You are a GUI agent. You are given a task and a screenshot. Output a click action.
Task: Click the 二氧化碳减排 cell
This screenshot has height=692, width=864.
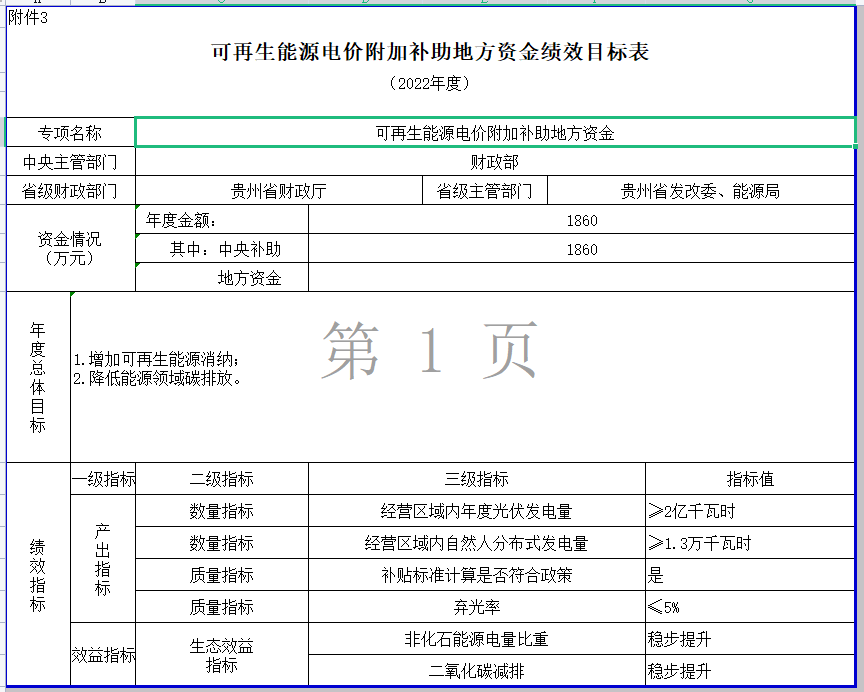click(x=476, y=671)
